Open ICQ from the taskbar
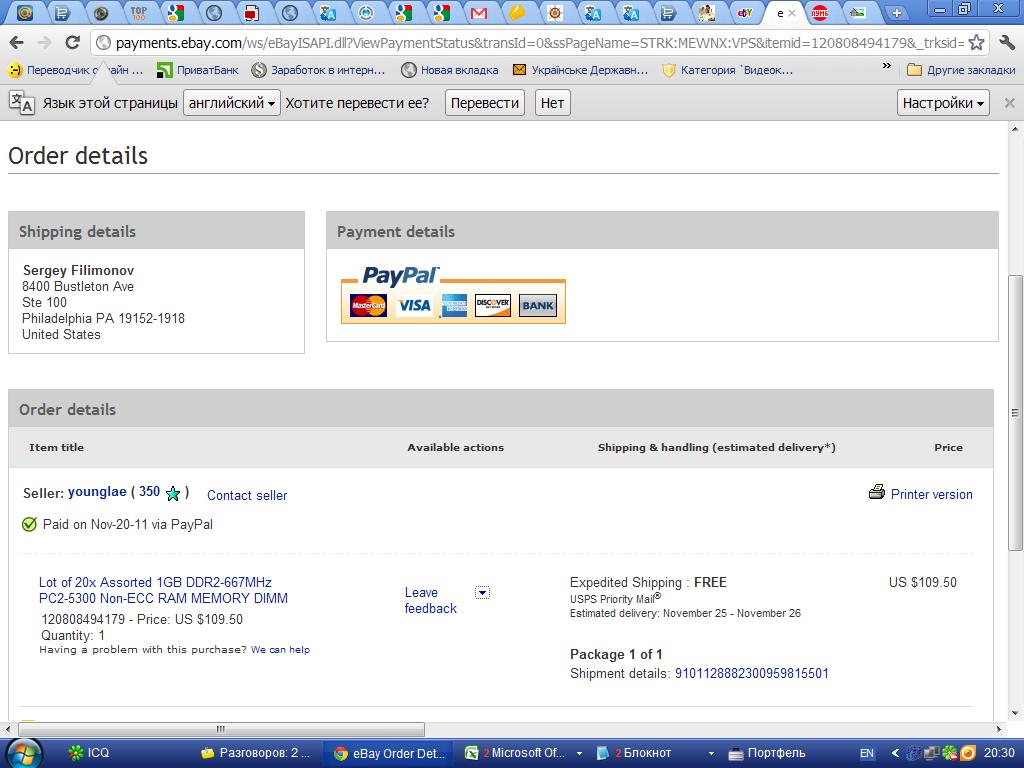 (x=89, y=753)
